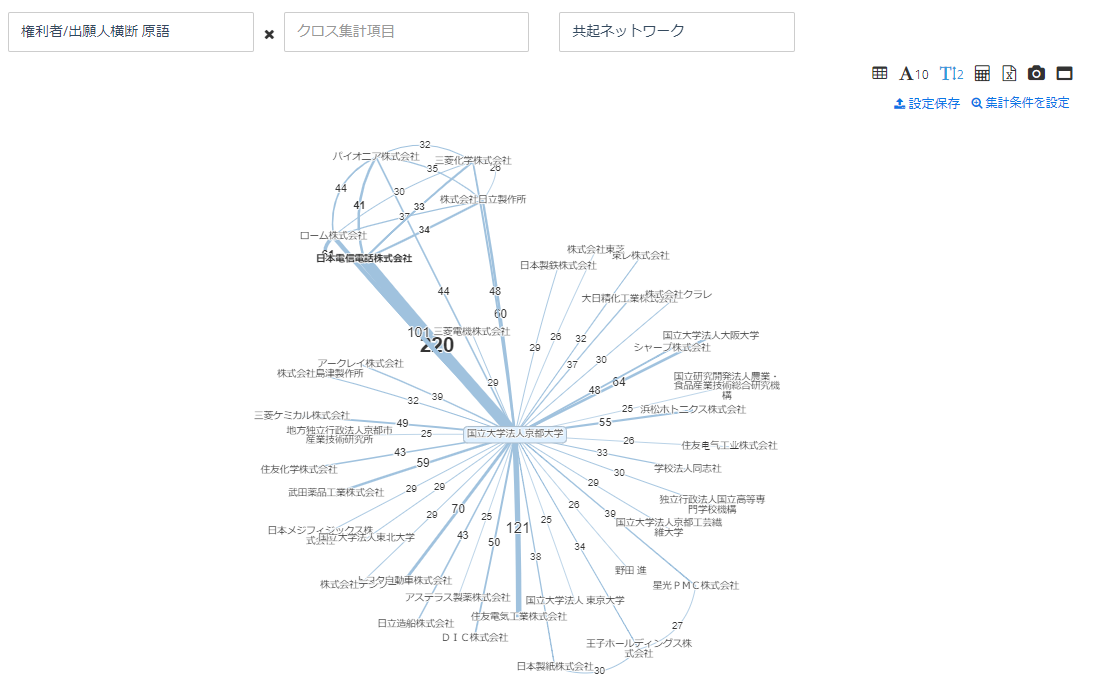Click the font size A10 icon
This screenshot has height=695, width=1098.
[914, 73]
